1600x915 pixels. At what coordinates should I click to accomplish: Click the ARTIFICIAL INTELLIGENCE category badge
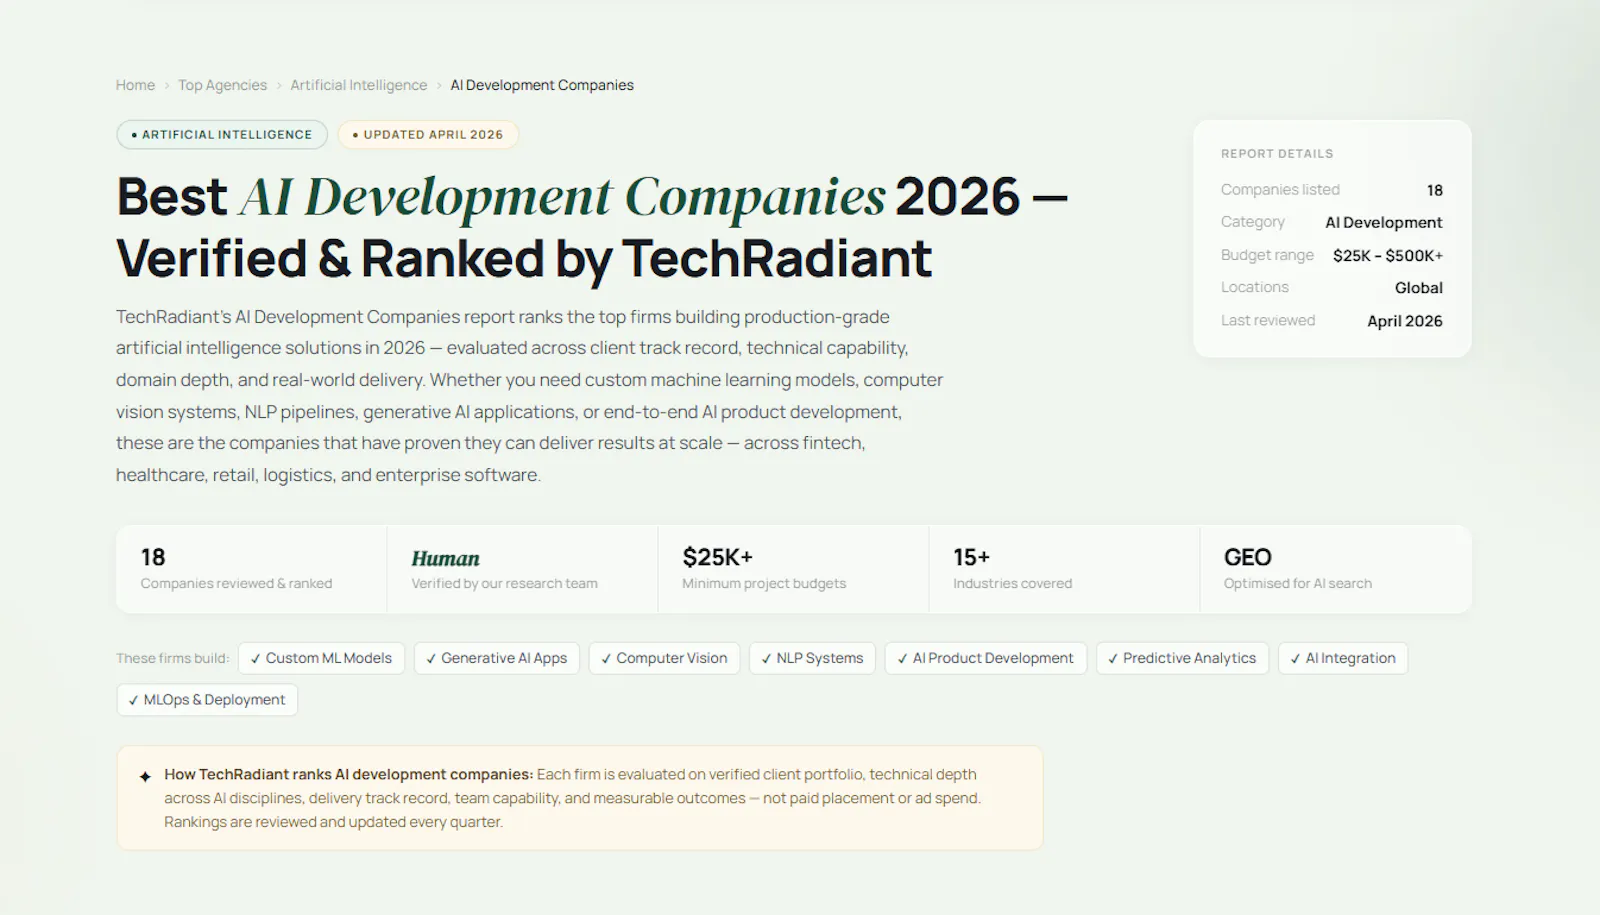[222, 135]
